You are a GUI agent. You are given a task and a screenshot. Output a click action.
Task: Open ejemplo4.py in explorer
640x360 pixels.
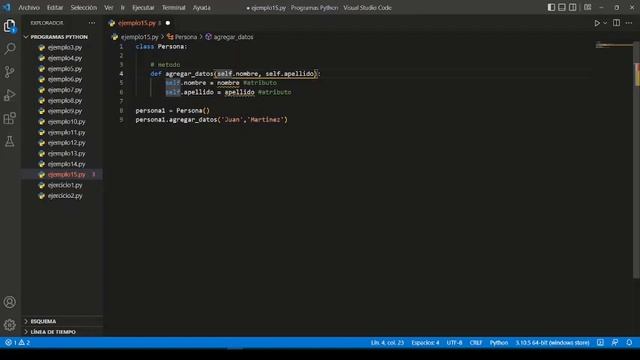click(65, 58)
